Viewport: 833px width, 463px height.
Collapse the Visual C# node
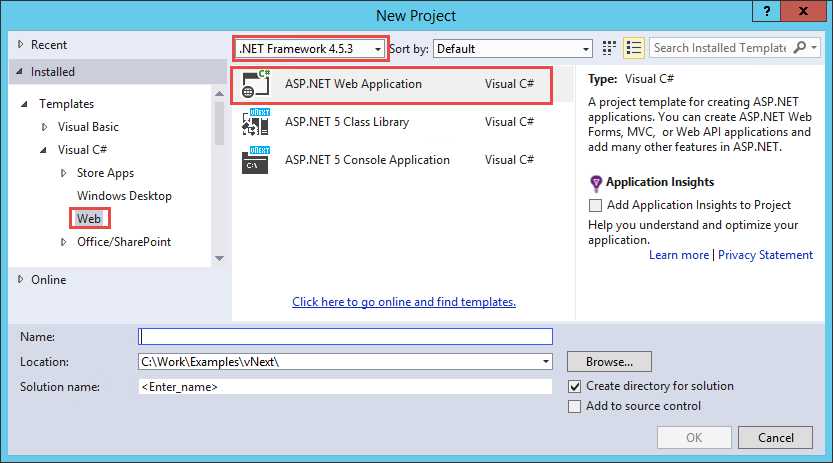44,150
